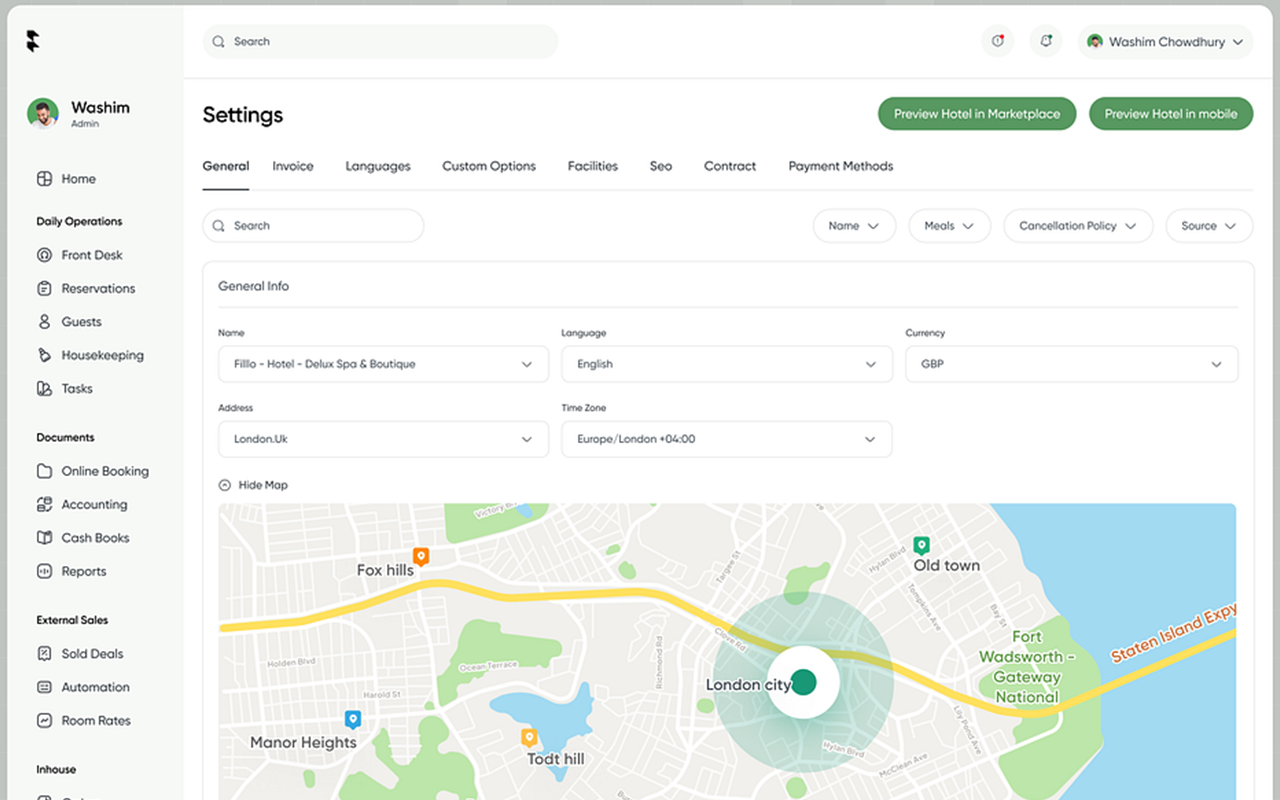
Task: Select the Housekeeping sidebar icon
Action: (44, 355)
